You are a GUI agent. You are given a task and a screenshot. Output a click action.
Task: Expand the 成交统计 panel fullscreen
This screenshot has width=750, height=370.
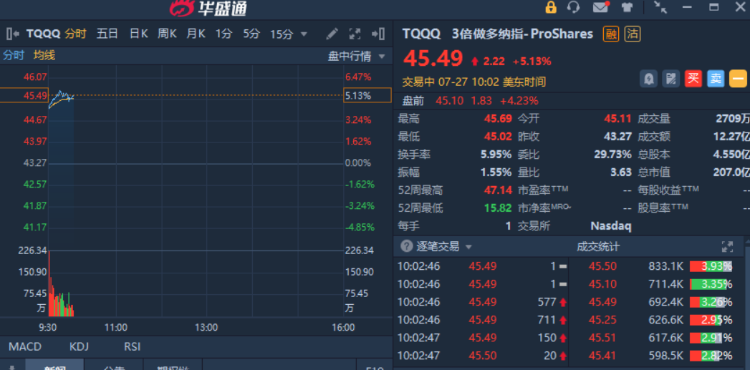[727, 247]
